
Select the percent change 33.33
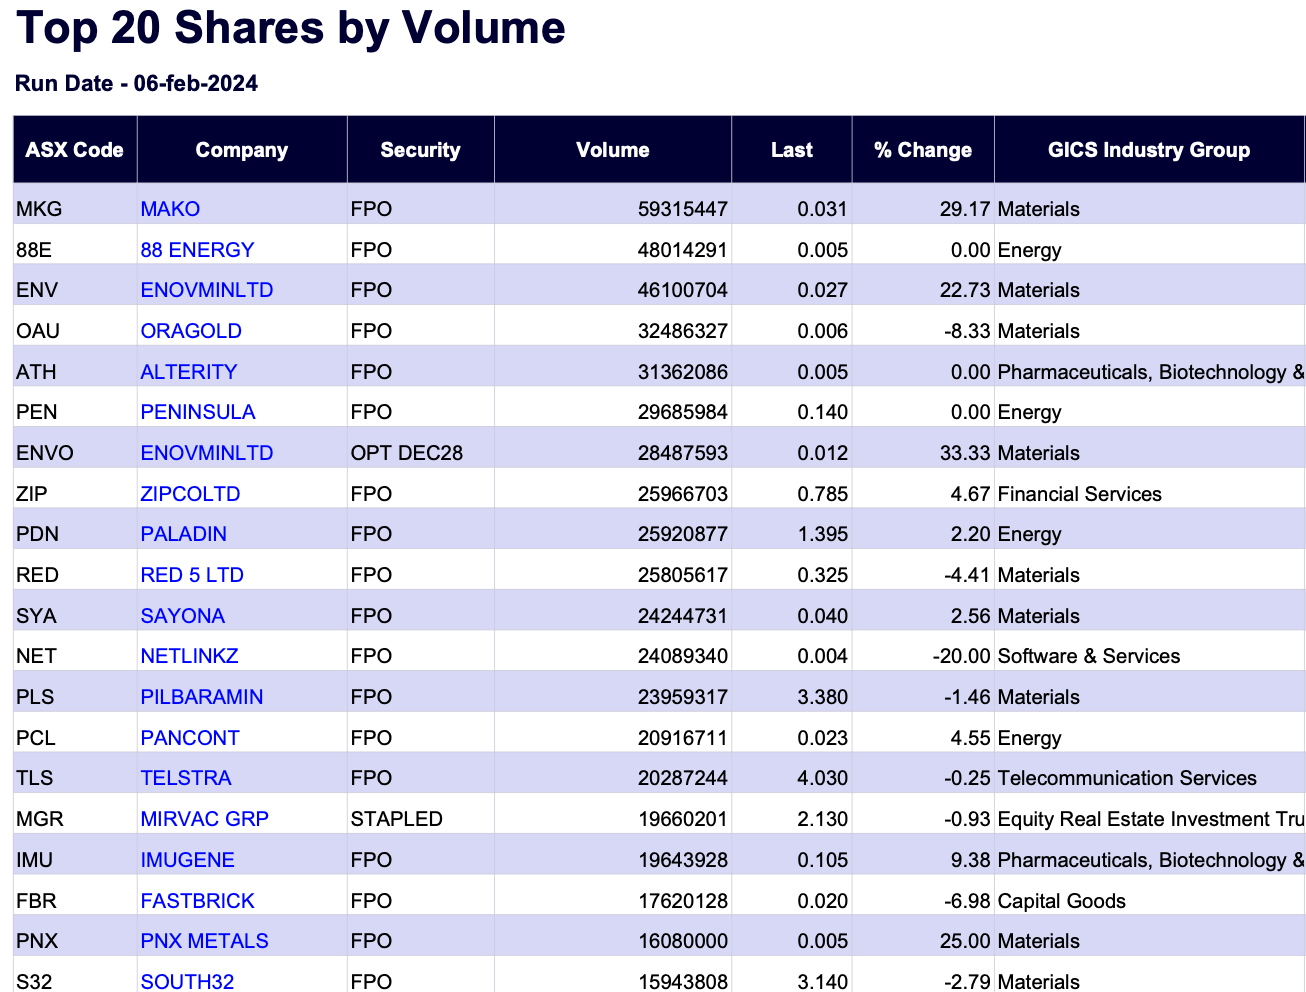coord(965,453)
